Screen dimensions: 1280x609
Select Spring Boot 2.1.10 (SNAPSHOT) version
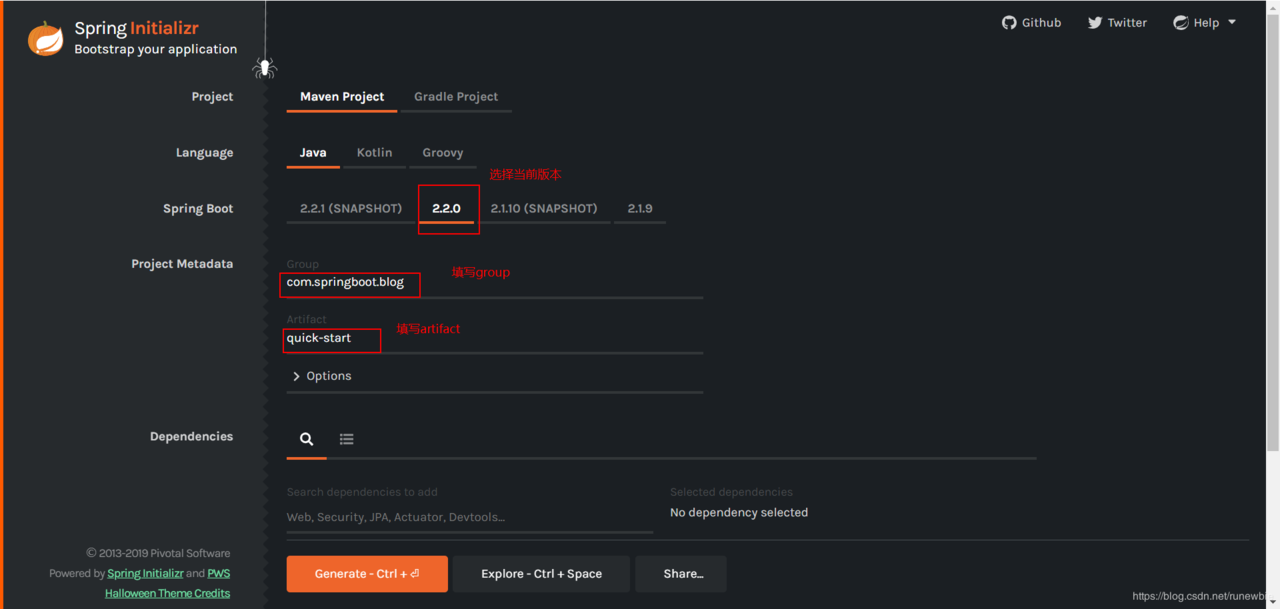(x=544, y=209)
